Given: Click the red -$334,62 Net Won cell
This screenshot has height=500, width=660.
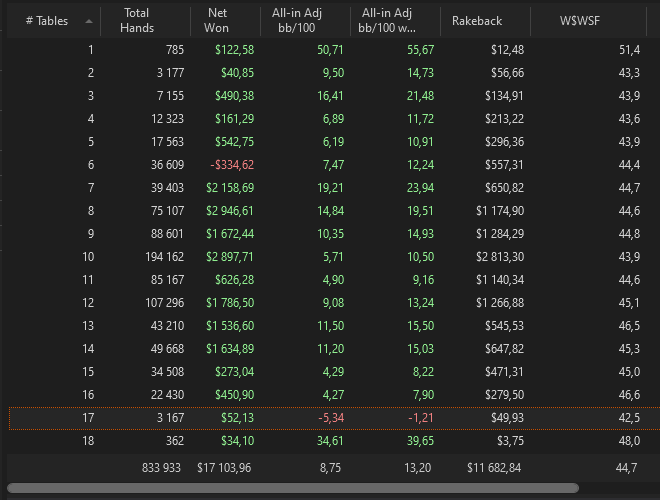Looking at the screenshot, I should point(232,164).
